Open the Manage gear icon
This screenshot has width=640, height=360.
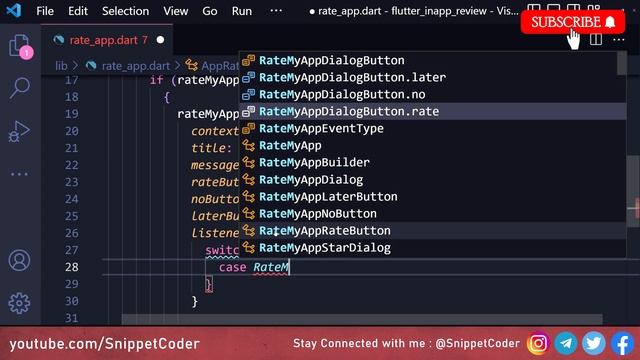[x=19, y=303]
